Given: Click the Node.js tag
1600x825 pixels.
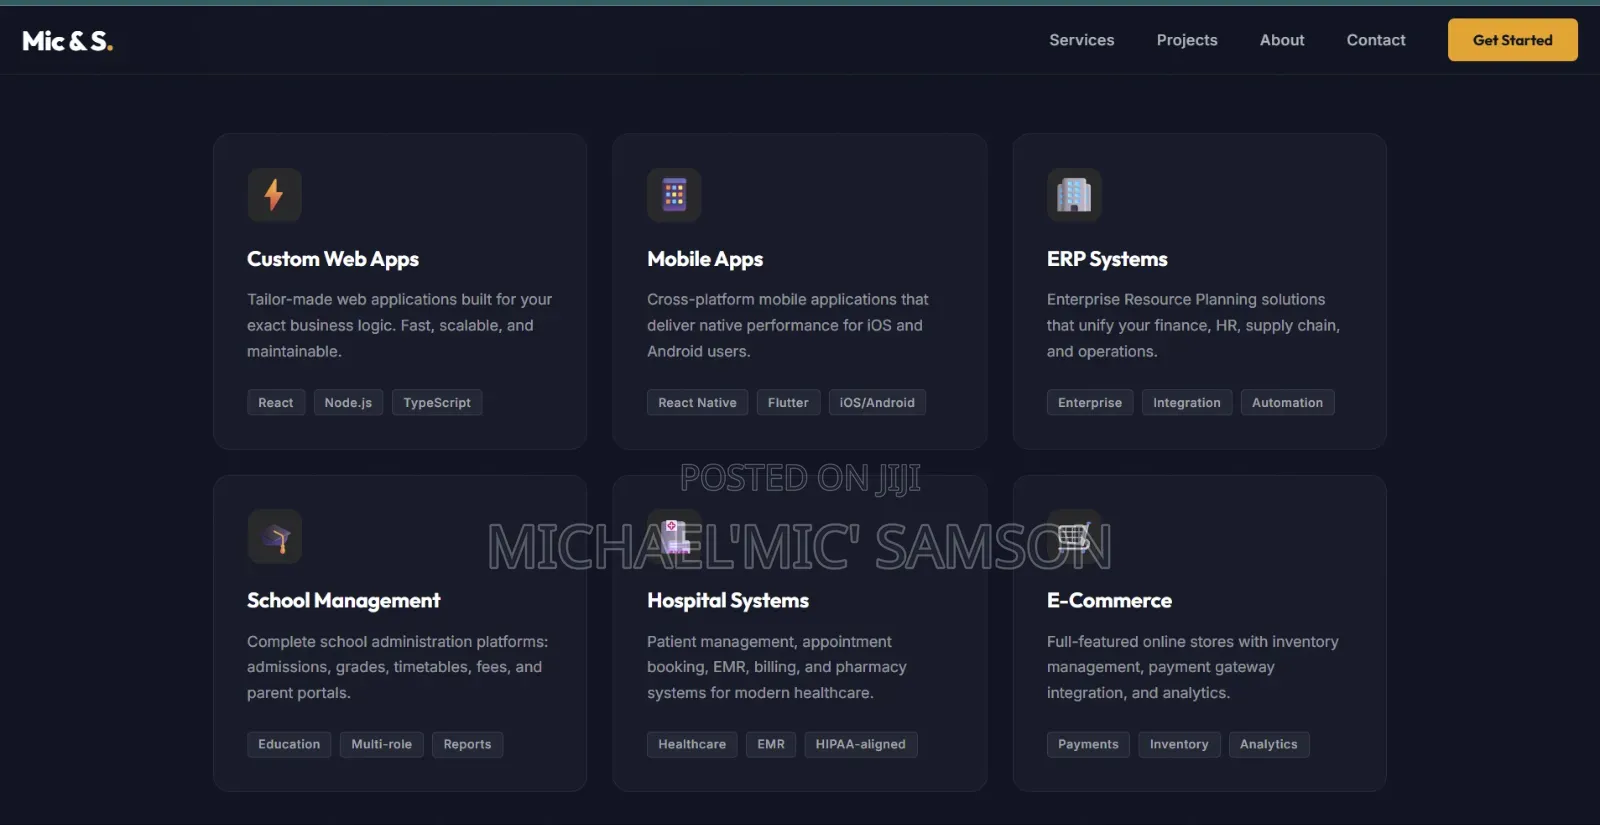Looking at the screenshot, I should (348, 403).
